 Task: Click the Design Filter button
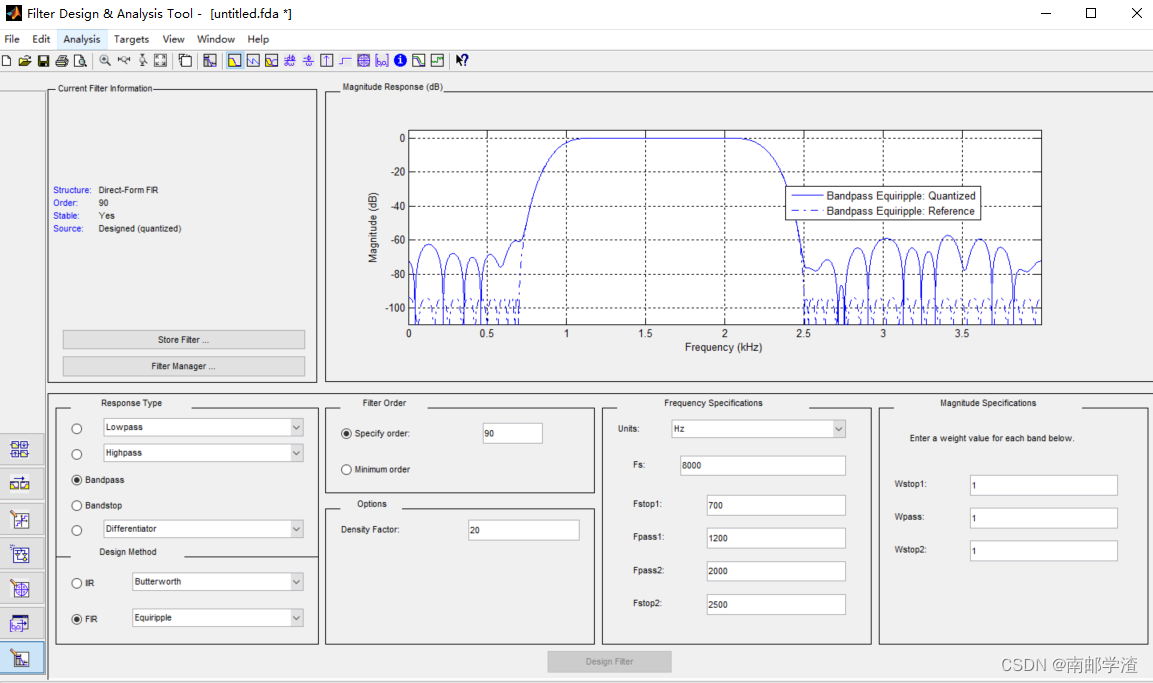pos(610,662)
